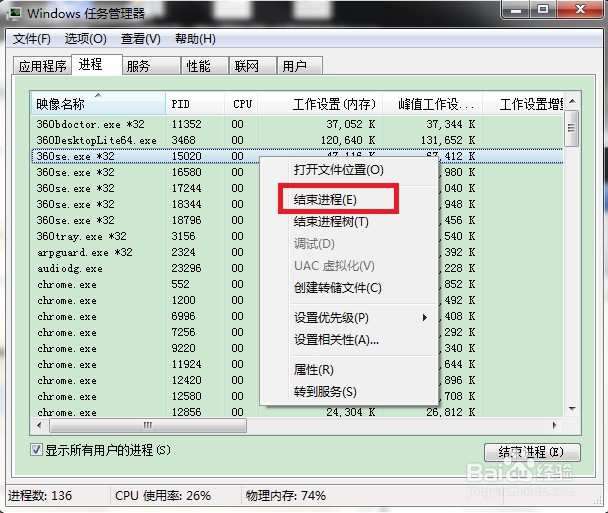Expand 设置优先级(P) submenu arrow
The image size is (608, 513).
(425, 318)
